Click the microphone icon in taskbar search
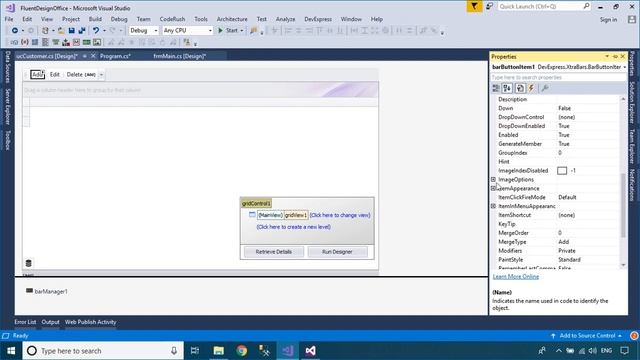This screenshot has height=360, width=640. [x=174, y=351]
